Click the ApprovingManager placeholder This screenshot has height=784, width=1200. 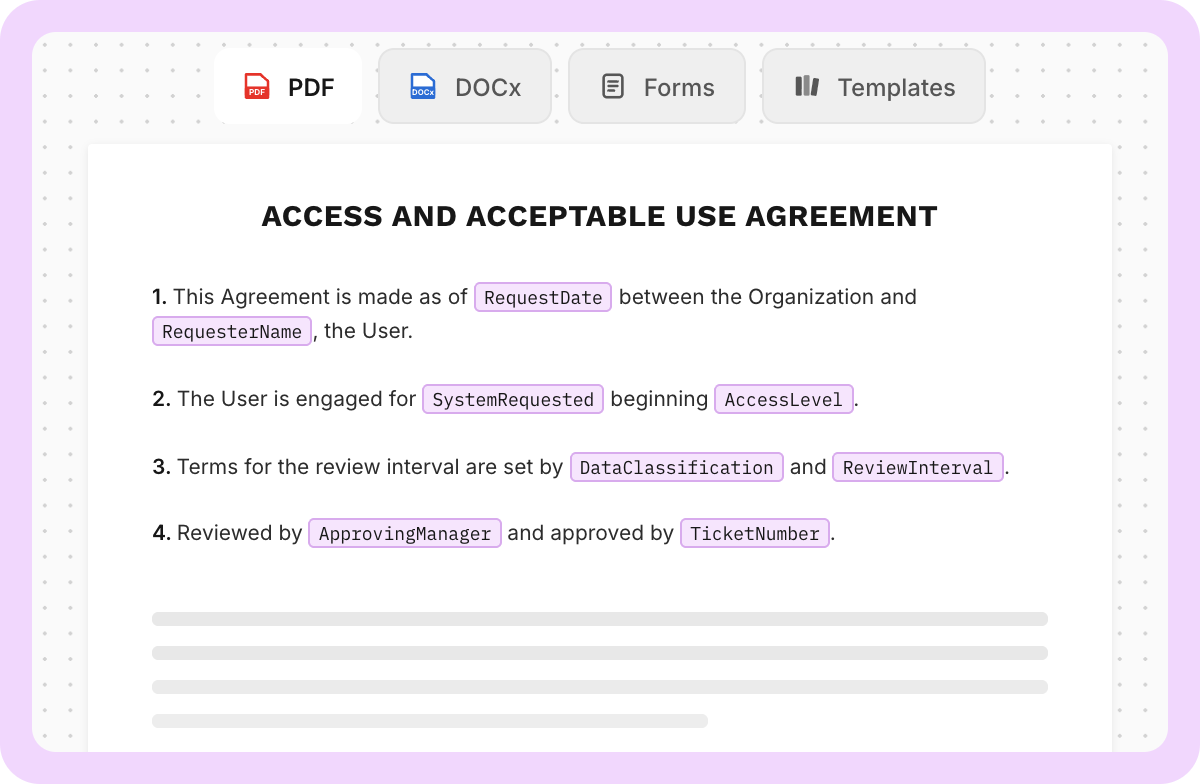click(x=404, y=534)
